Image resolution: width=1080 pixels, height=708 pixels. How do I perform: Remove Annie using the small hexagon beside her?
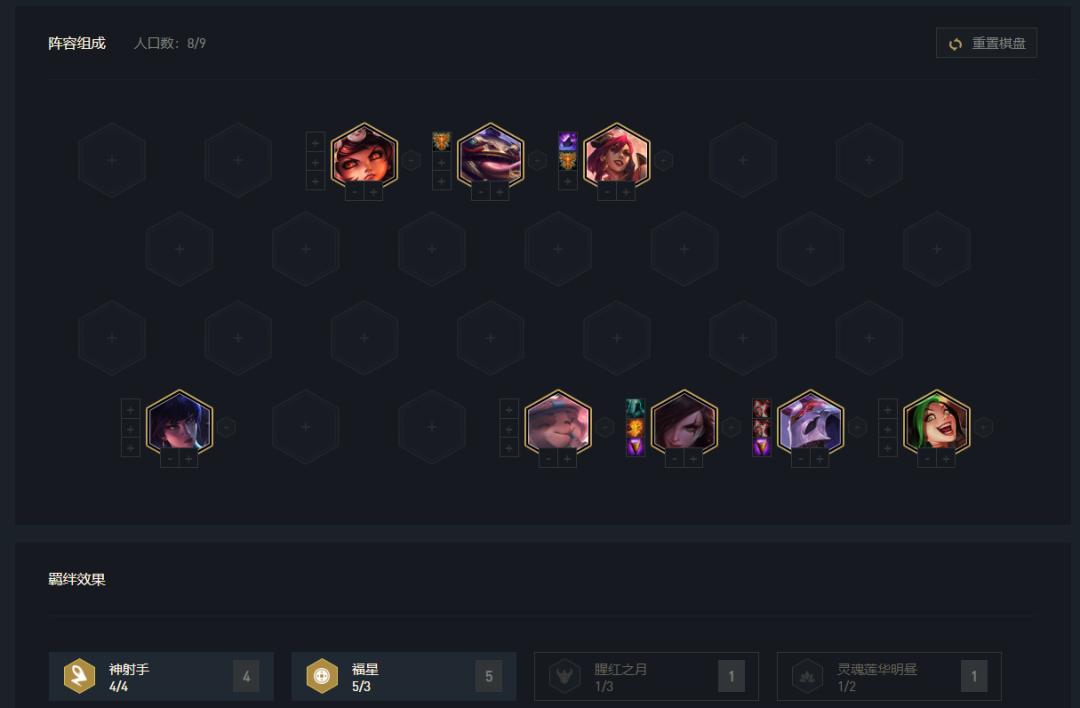(x=411, y=160)
